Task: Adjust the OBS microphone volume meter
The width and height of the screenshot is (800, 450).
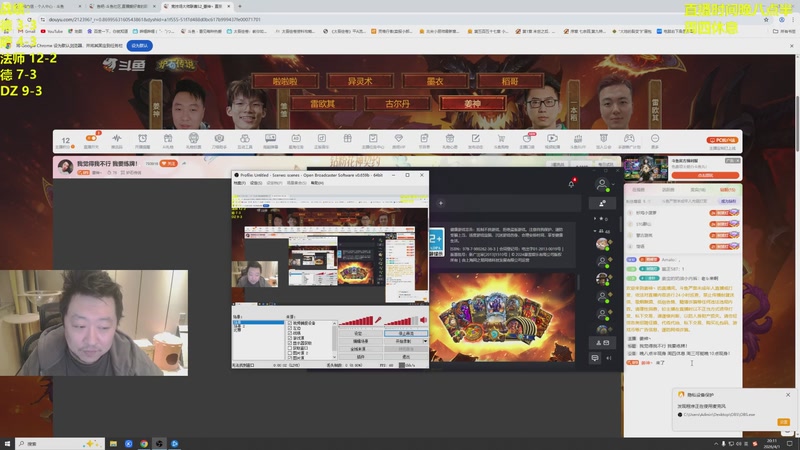Action: tap(356, 320)
